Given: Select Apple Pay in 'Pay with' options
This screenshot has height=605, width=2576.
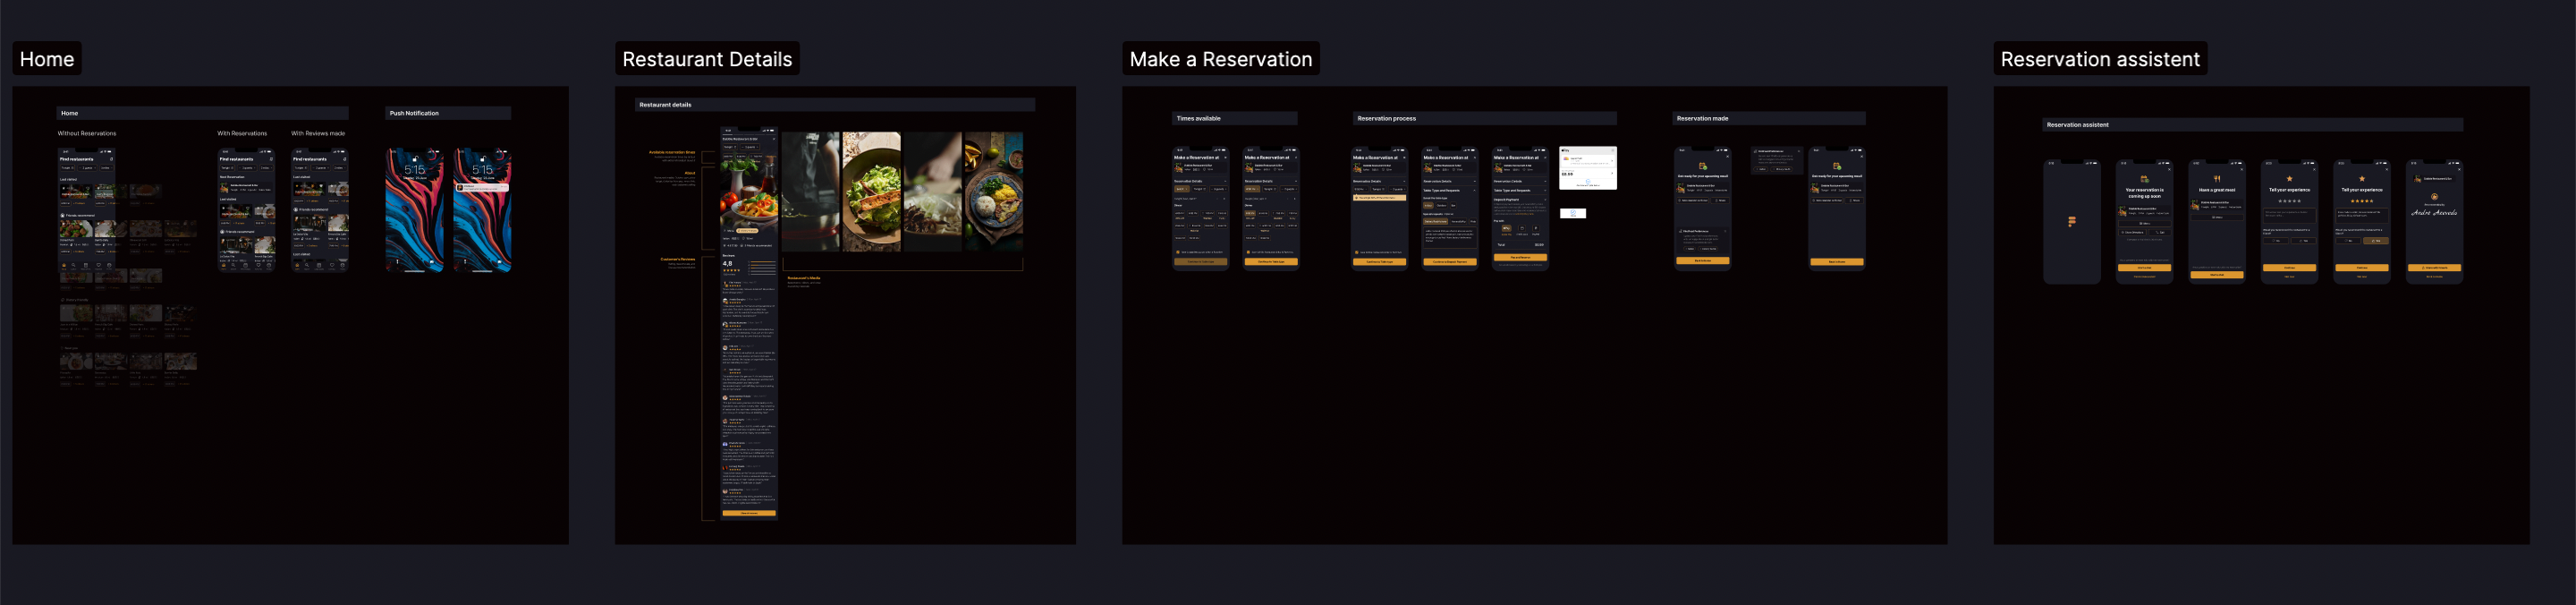Looking at the screenshot, I should [1506, 229].
